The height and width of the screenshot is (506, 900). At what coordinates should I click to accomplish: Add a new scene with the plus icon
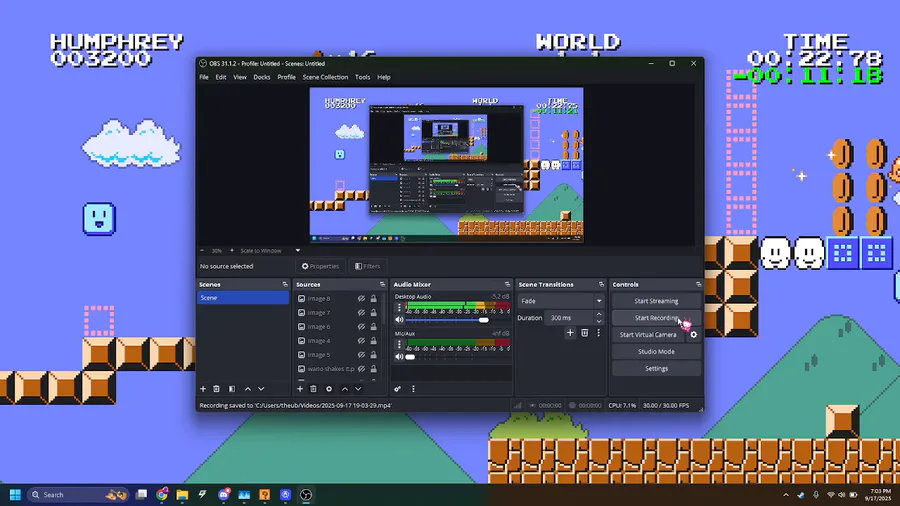(203, 389)
